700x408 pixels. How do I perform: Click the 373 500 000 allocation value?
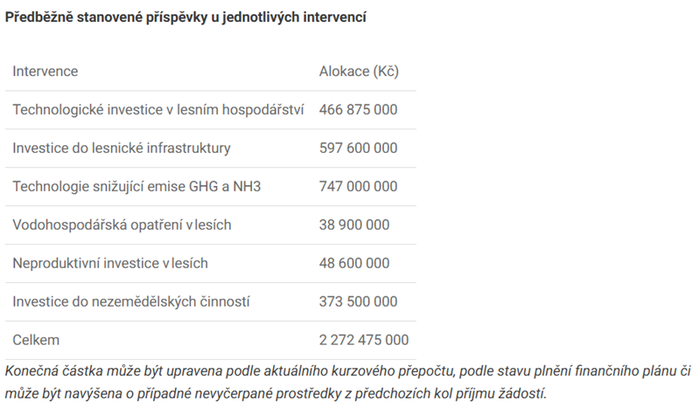pos(358,301)
